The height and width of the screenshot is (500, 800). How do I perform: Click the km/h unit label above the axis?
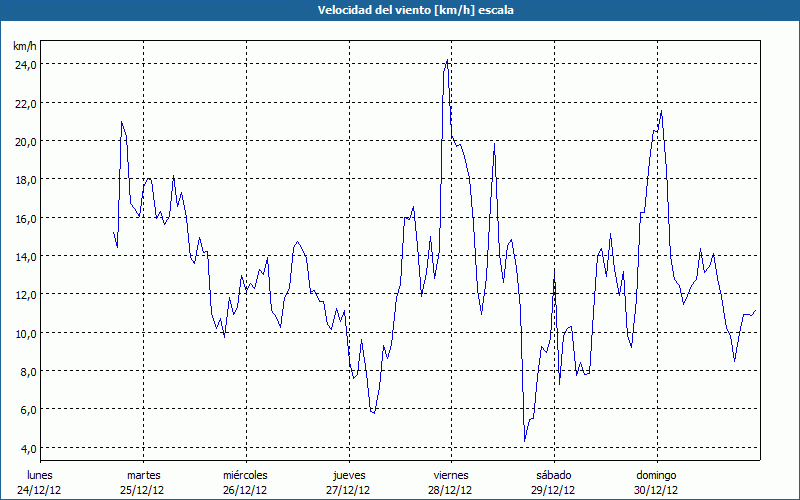click(x=24, y=46)
